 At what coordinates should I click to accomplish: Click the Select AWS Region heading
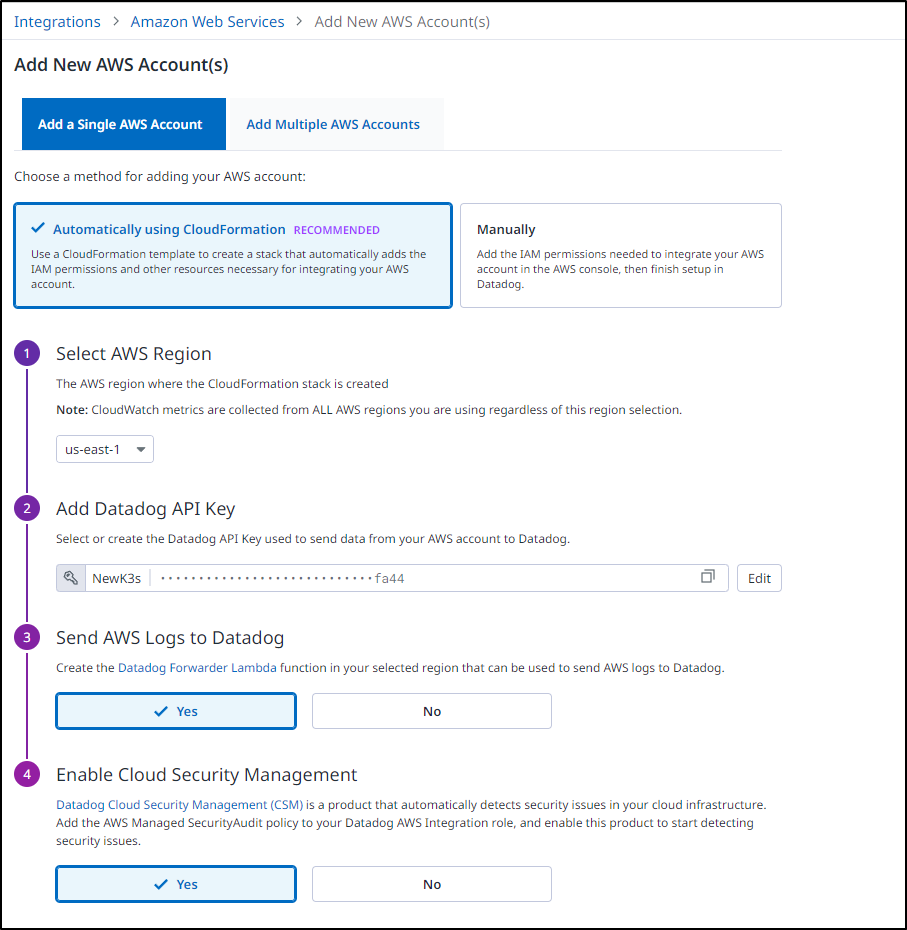(x=134, y=353)
